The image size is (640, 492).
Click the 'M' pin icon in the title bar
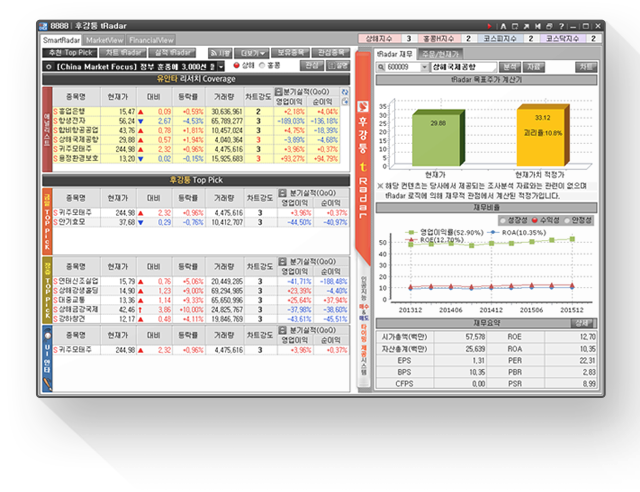coord(538,26)
